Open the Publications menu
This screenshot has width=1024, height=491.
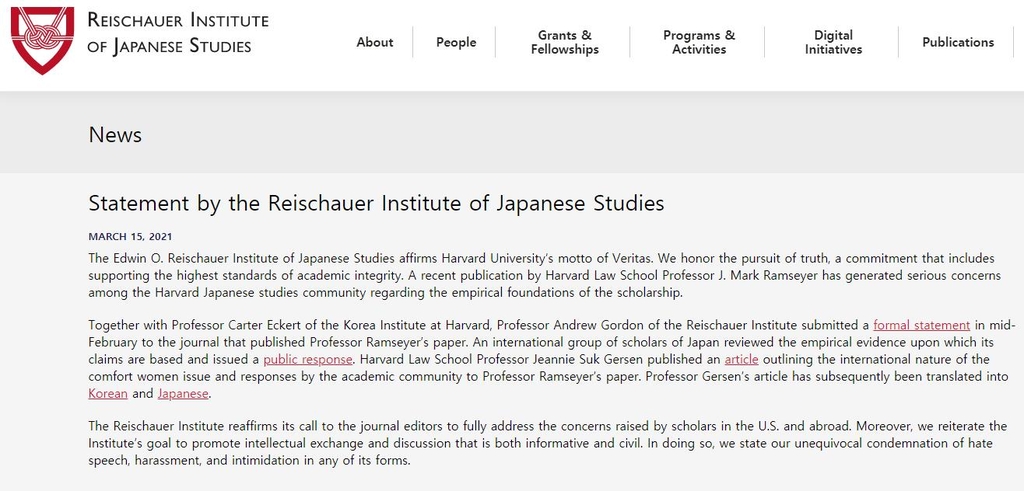[958, 42]
